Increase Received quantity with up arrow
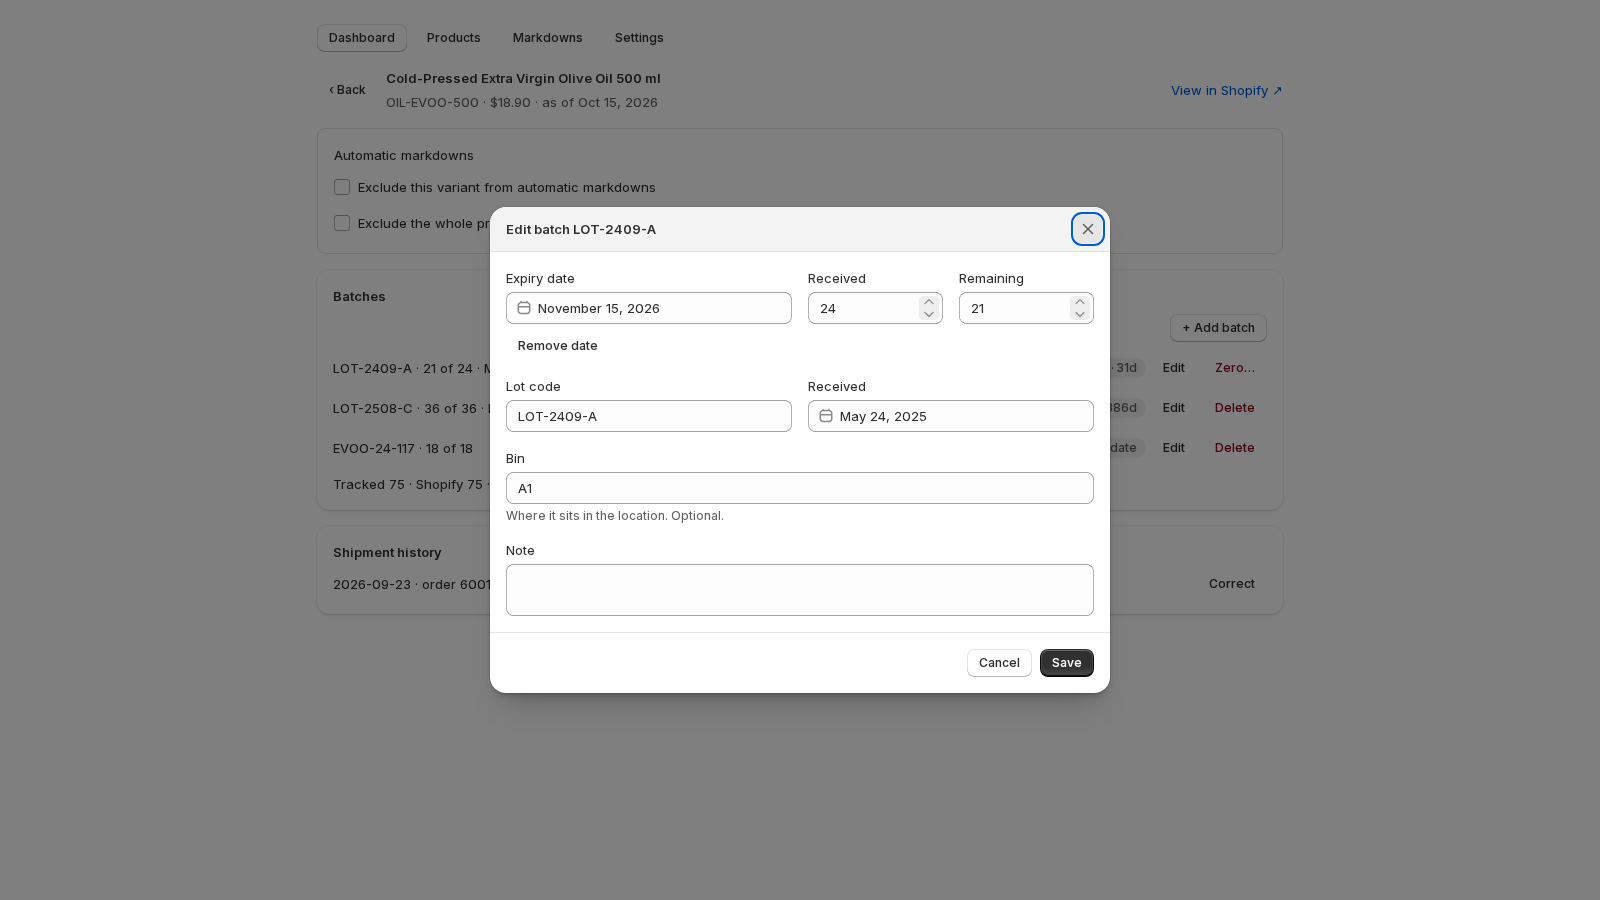This screenshot has height=900, width=1600. (929, 302)
